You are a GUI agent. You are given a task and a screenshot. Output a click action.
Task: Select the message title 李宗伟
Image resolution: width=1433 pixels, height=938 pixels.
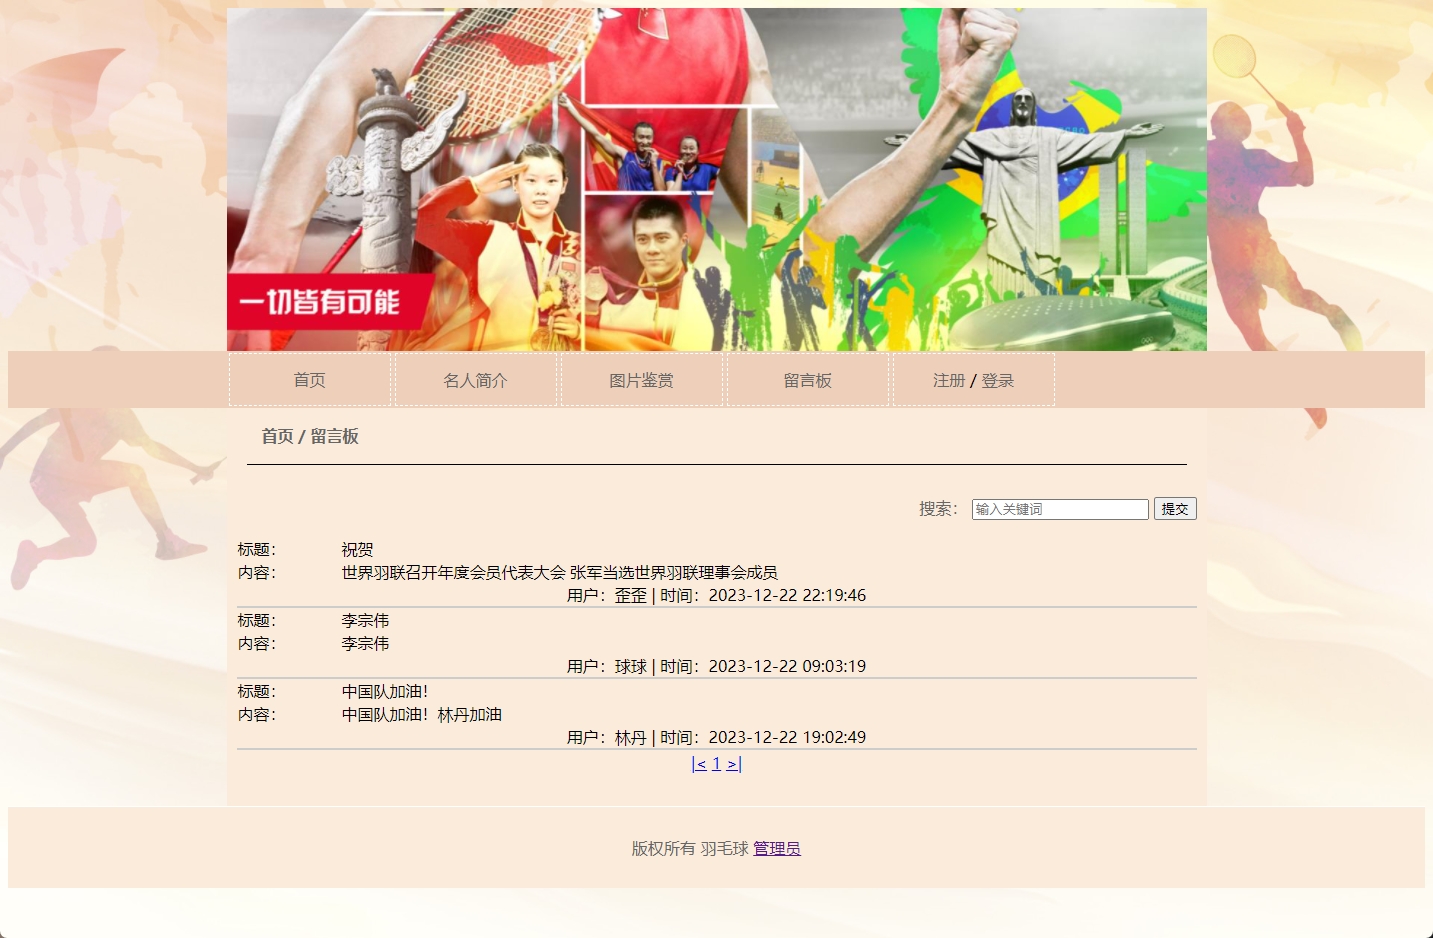[x=365, y=621]
